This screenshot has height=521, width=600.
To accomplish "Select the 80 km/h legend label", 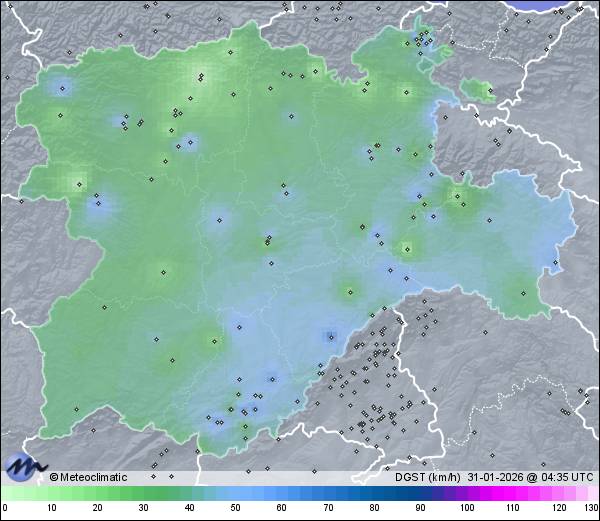I will tap(373, 509).
